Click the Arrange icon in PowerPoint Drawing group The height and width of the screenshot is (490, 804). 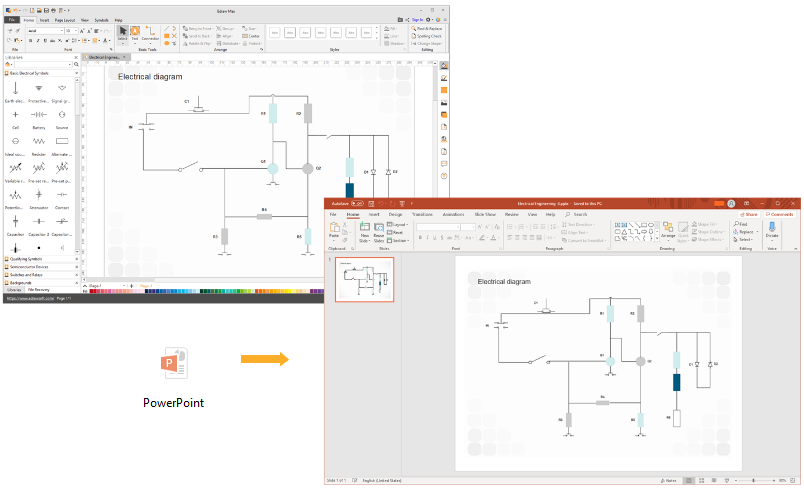coord(668,227)
